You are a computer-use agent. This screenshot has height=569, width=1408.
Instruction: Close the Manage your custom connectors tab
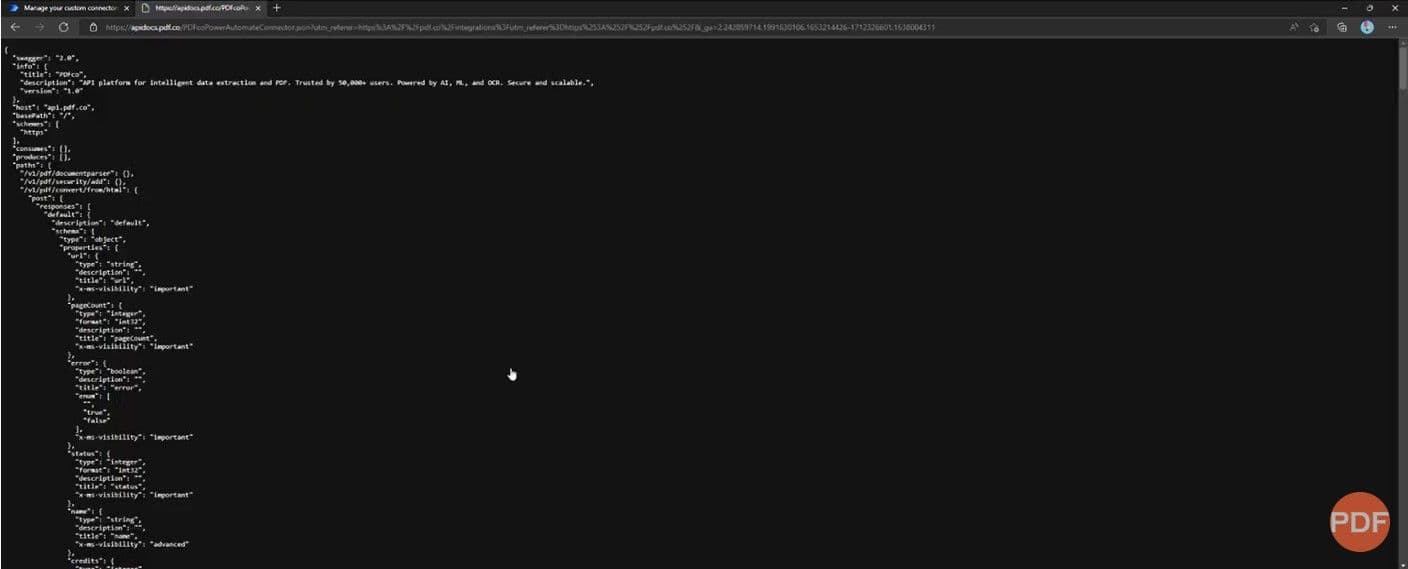point(126,8)
